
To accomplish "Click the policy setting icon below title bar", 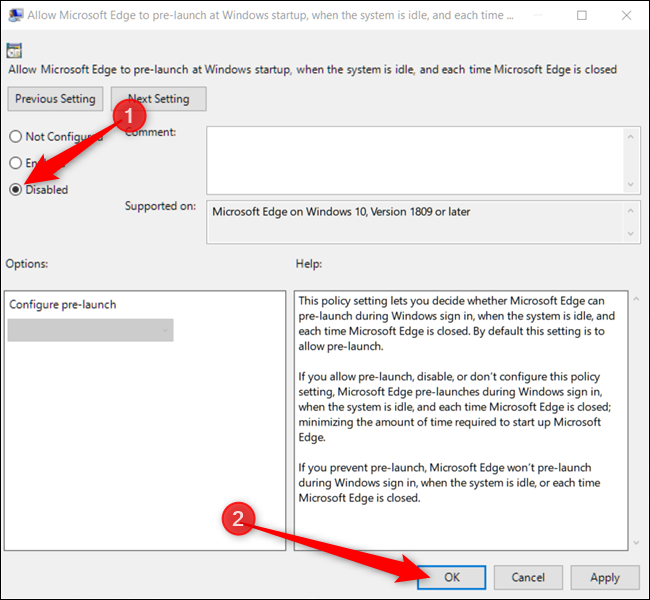I will tap(14, 51).
